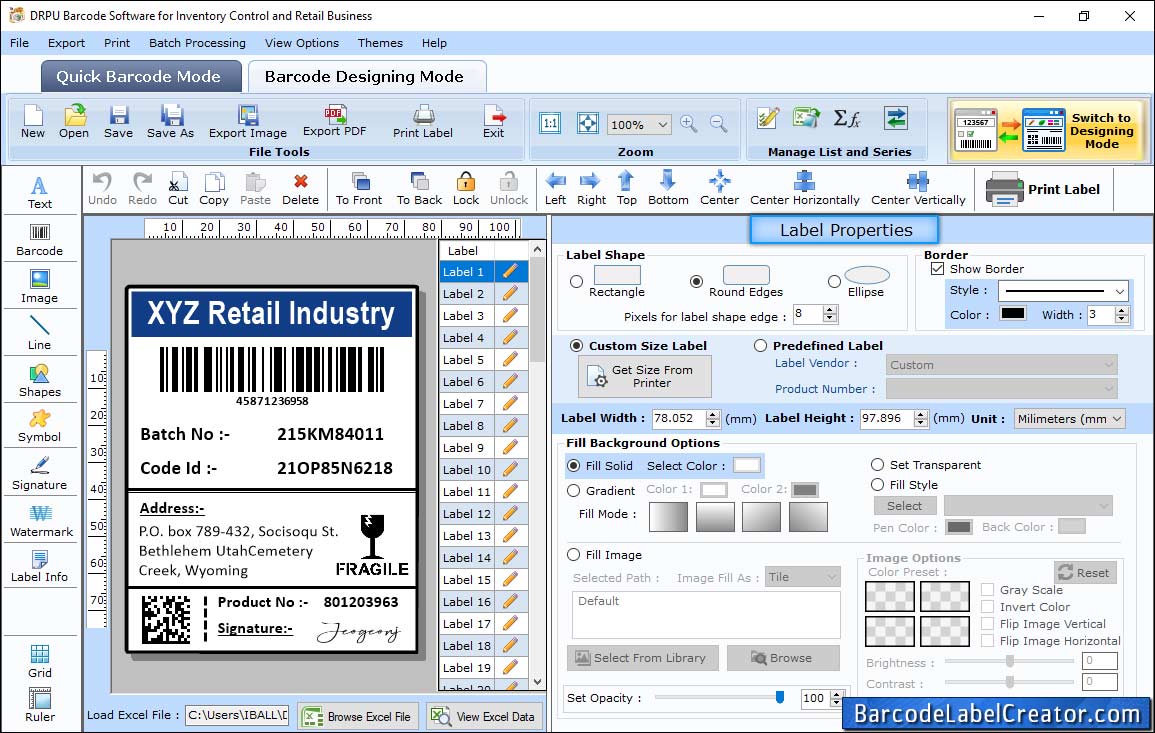Click the Set Opacity slider handle
Image resolution: width=1155 pixels, height=733 pixels.
(780, 697)
